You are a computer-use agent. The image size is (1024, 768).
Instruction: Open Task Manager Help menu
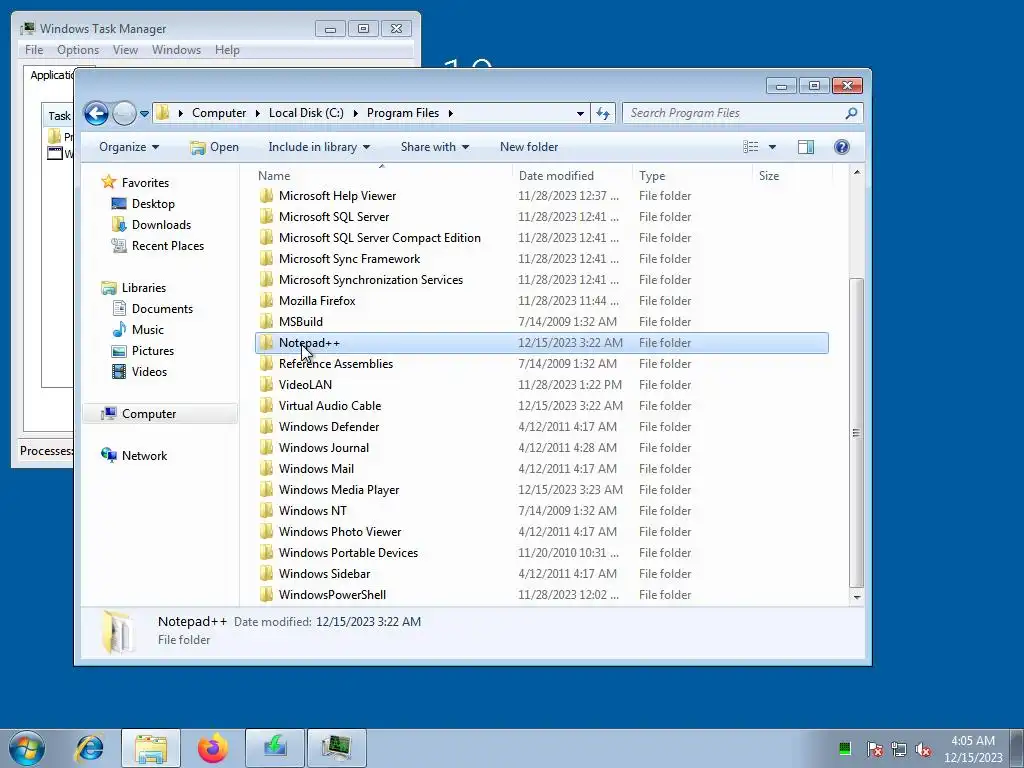pyautogui.click(x=227, y=50)
